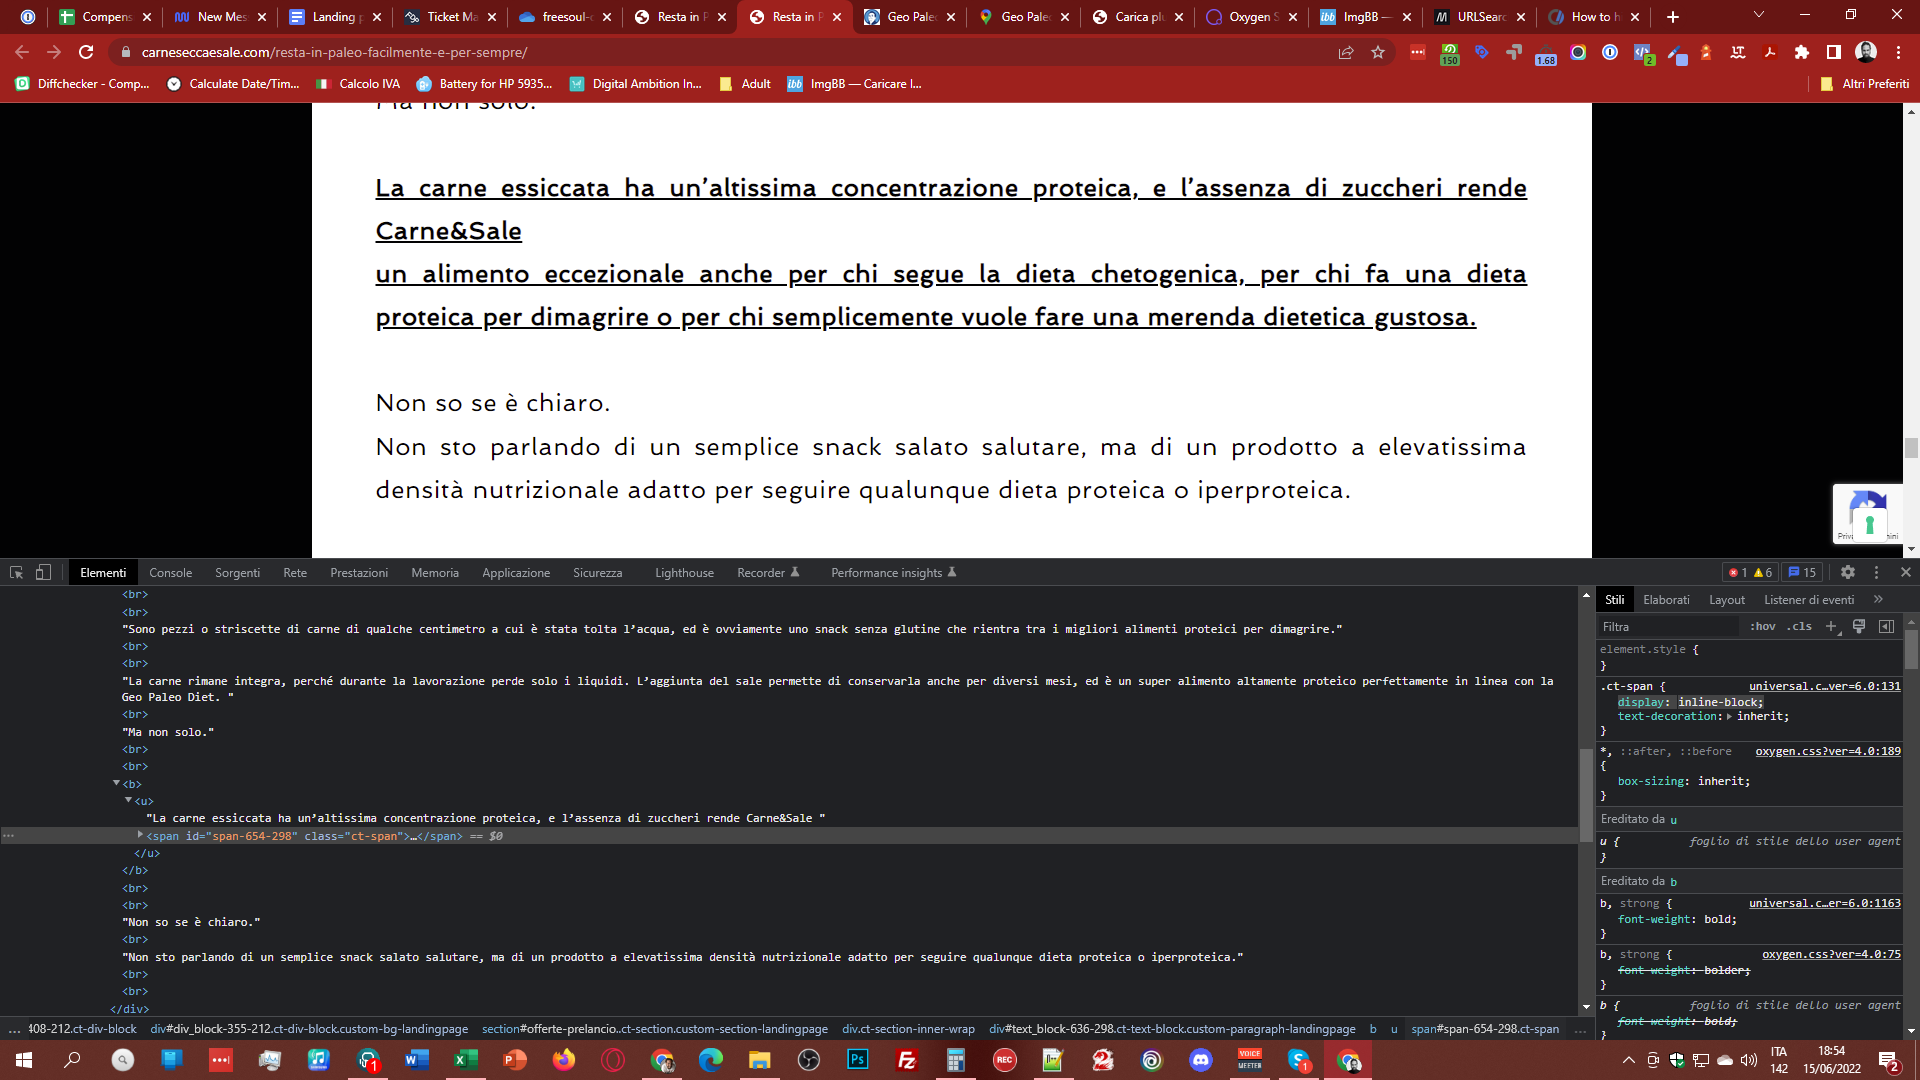The width and height of the screenshot is (1920, 1080).
Task: Collapse the <u> element node
Action: [x=128, y=801]
